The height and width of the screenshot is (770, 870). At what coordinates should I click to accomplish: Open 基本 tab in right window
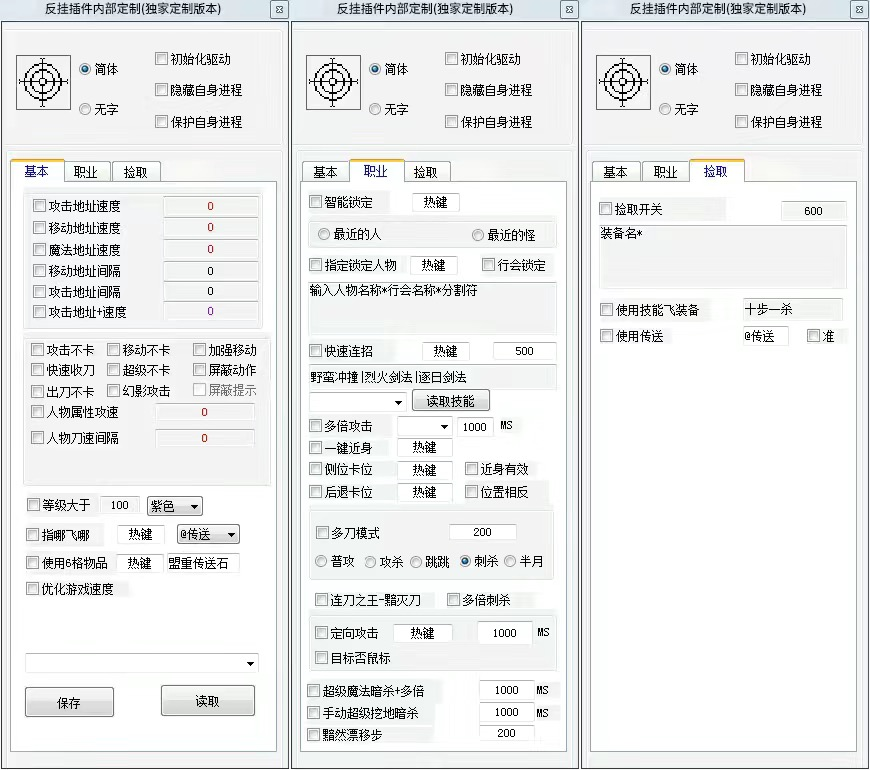(x=615, y=172)
